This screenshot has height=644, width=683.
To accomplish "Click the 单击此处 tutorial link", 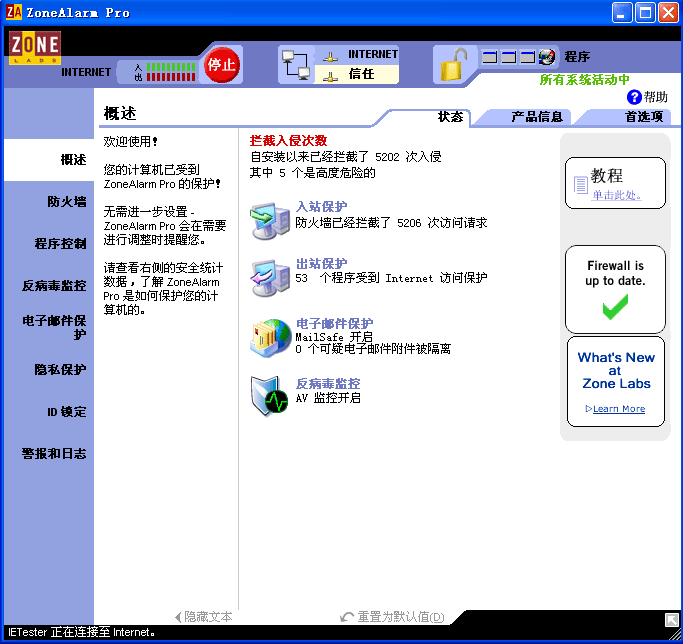I will (x=616, y=195).
